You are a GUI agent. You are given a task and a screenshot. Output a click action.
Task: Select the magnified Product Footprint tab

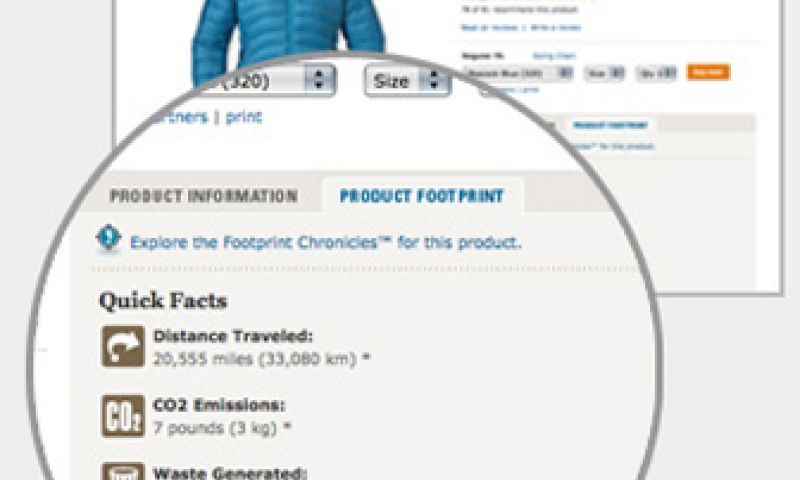click(x=422, y=196)
